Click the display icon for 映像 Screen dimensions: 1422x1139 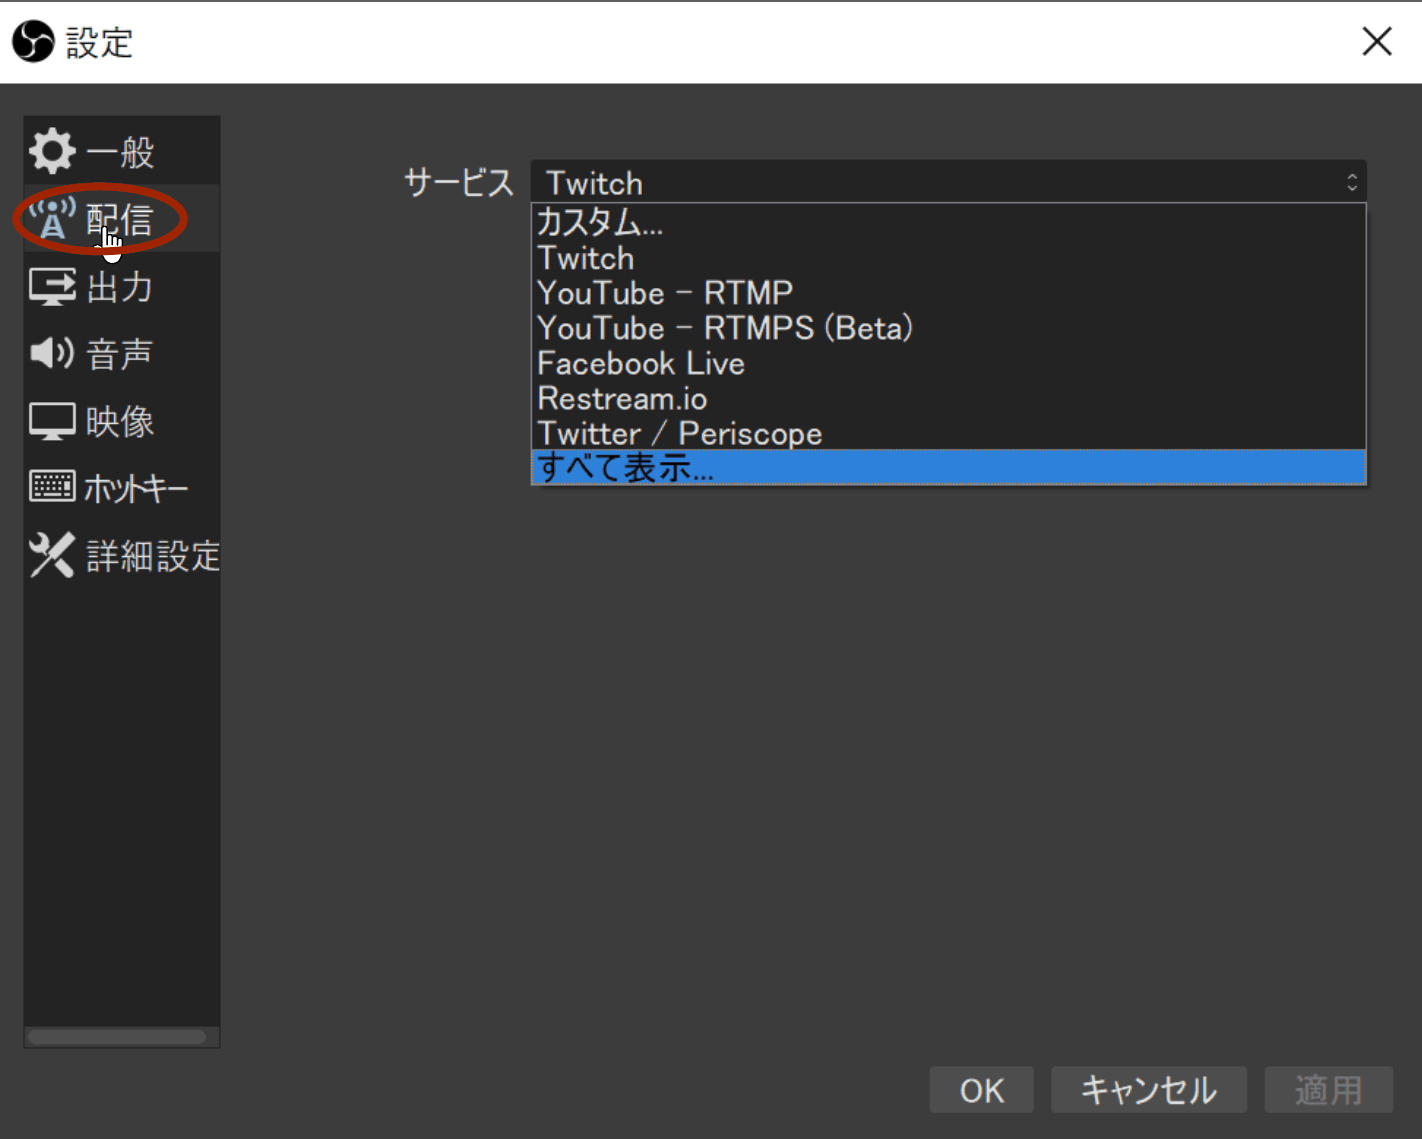tap(52, 421)
